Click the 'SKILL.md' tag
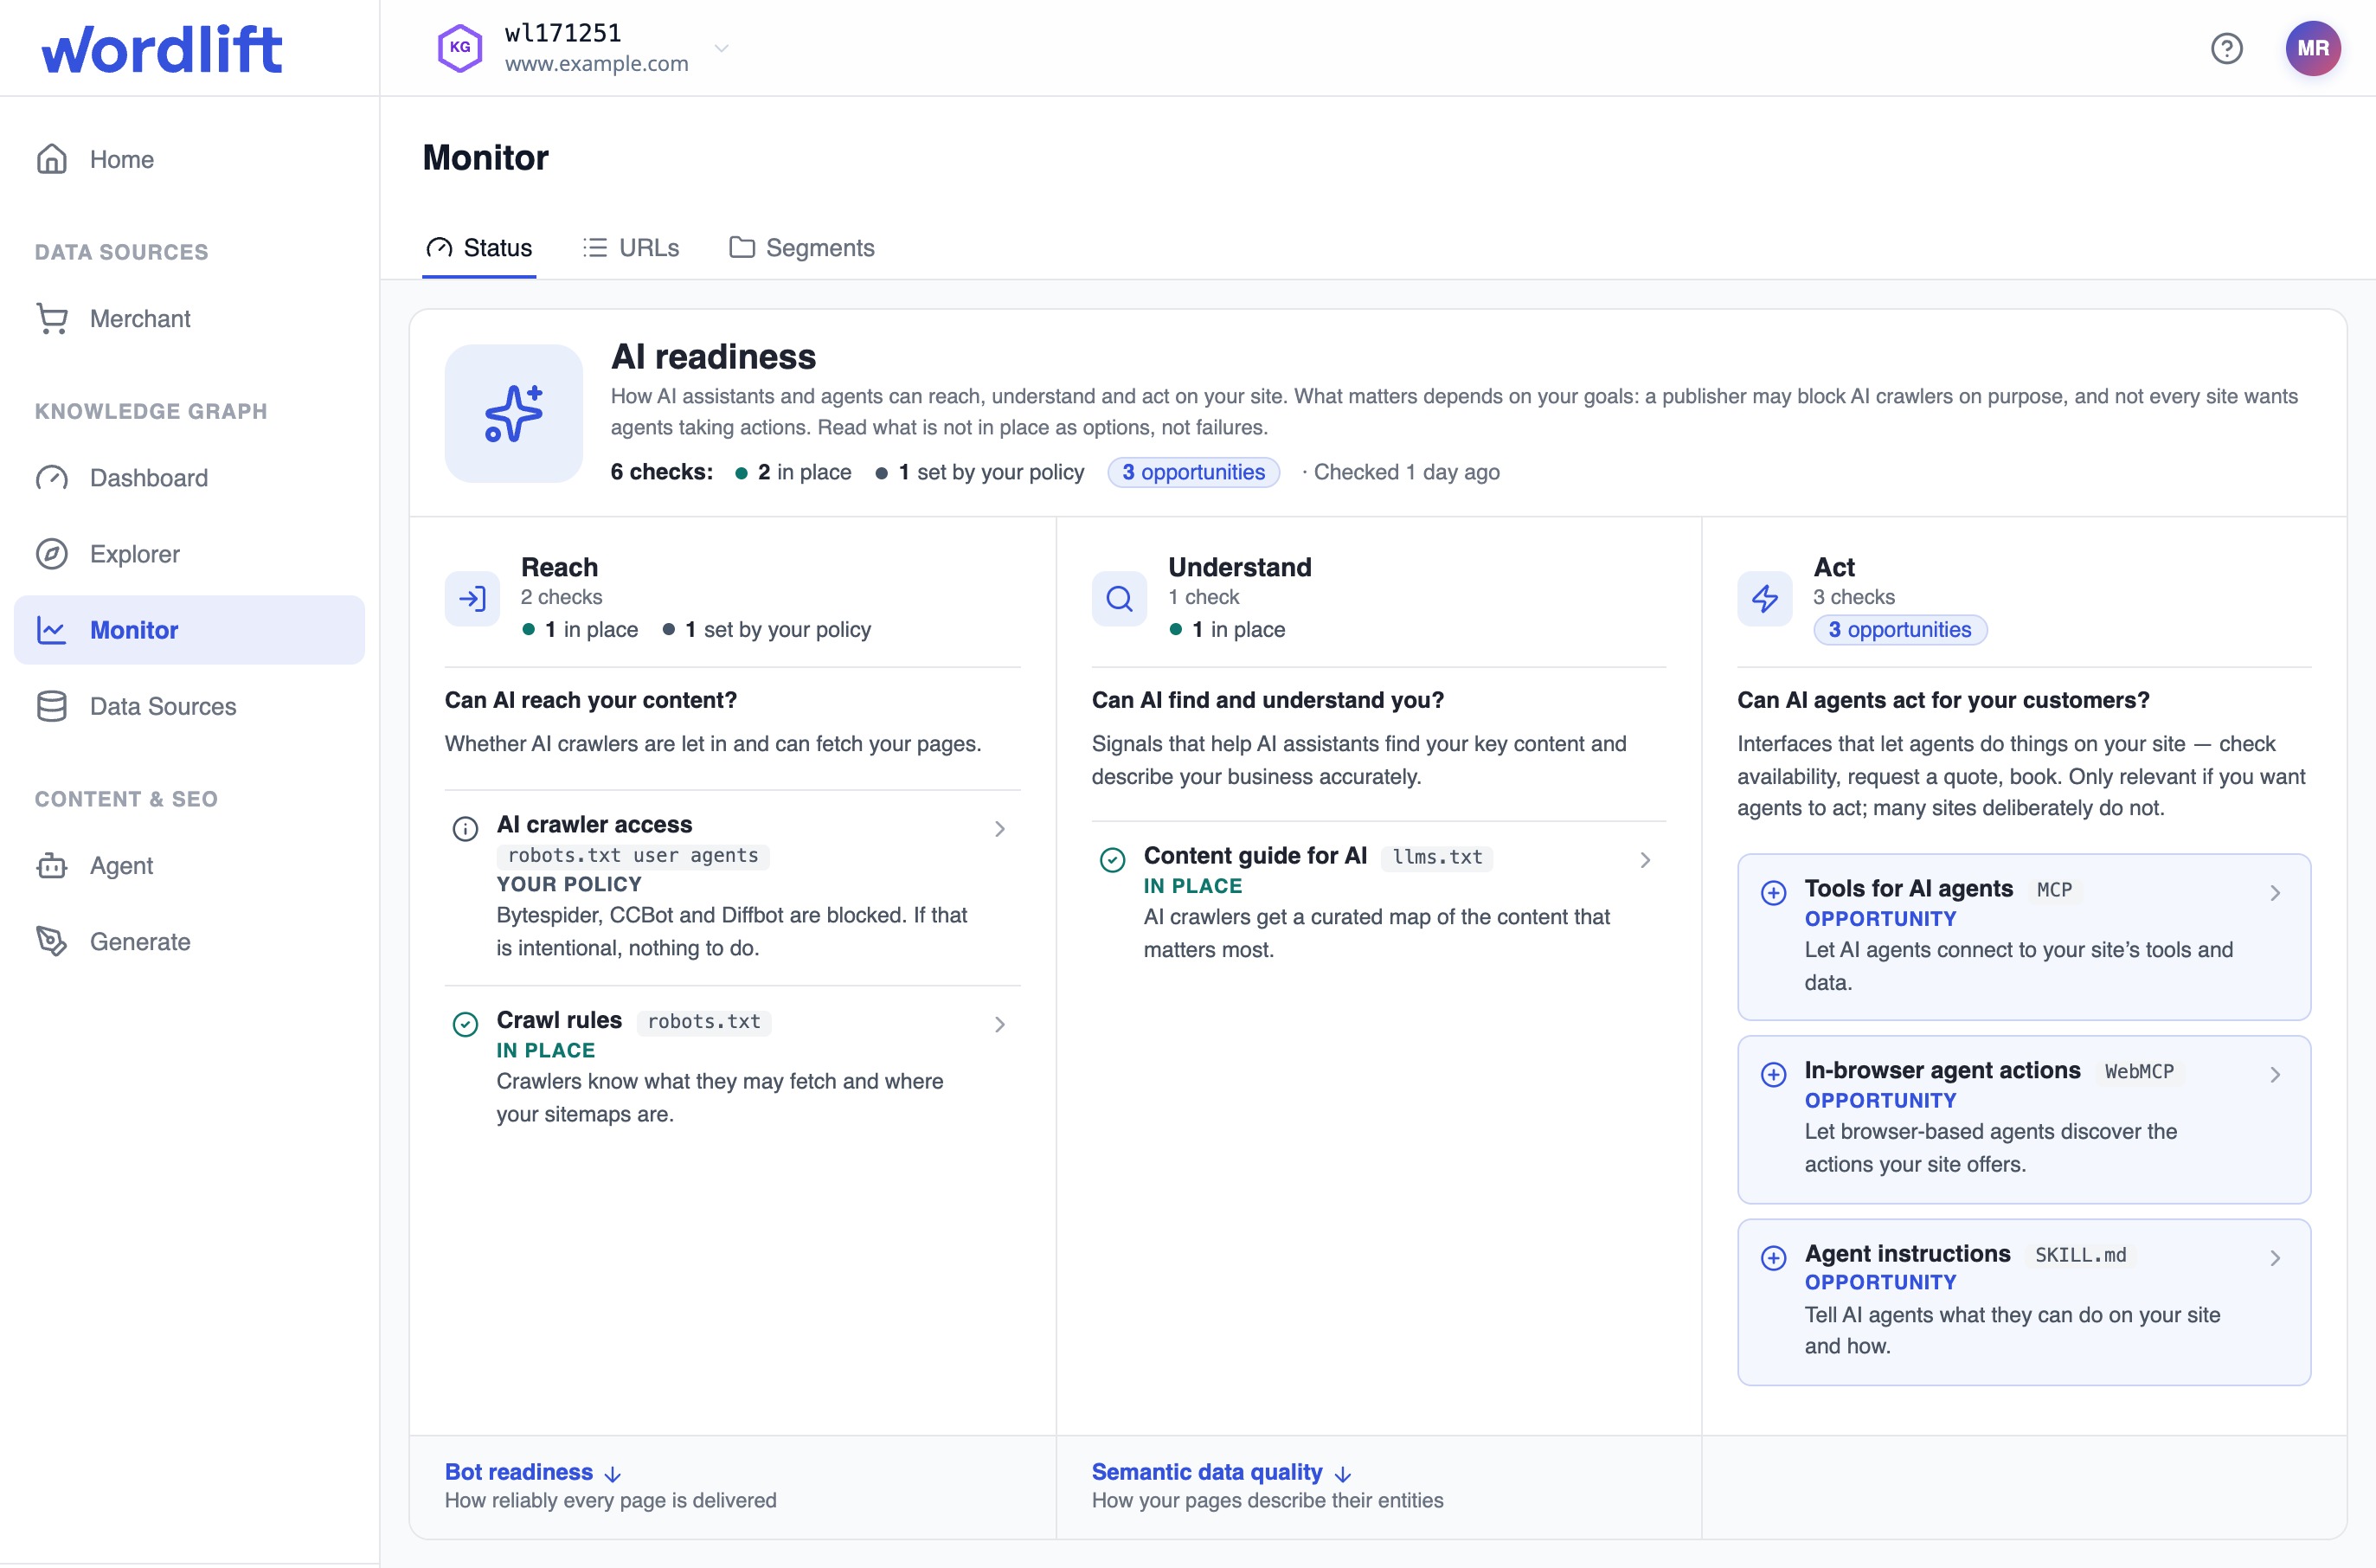Screen dimensions: 2376x1568 (x=2080, y=1255)
